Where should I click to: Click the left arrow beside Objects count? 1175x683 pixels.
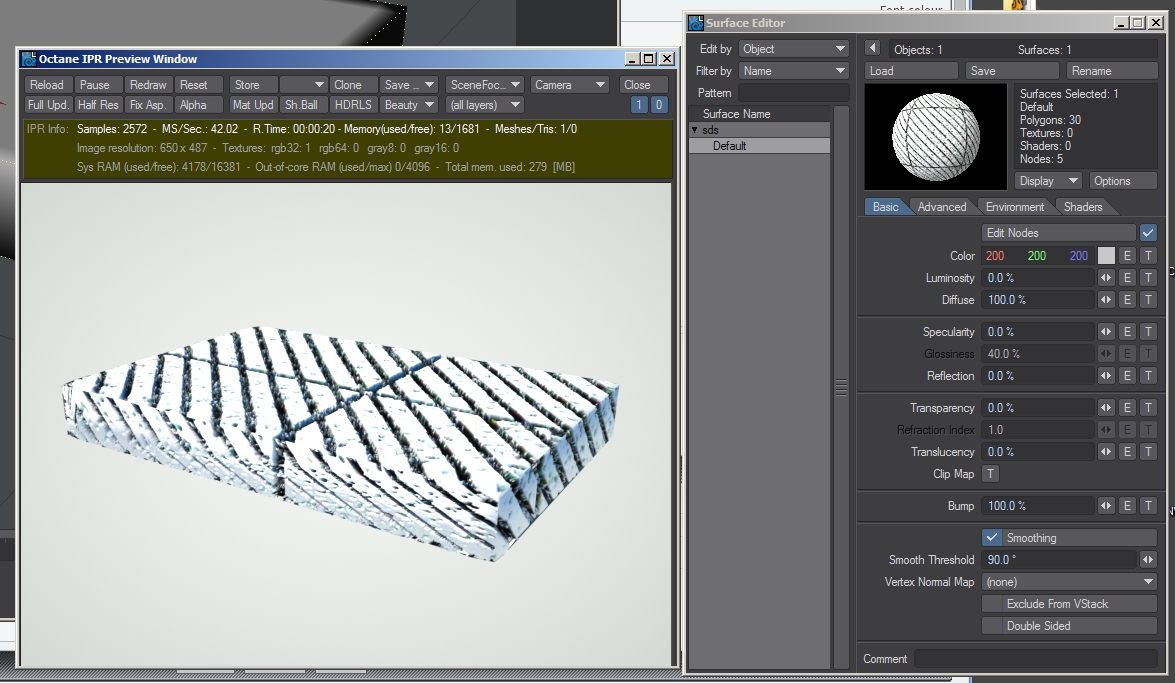(872, 48)
